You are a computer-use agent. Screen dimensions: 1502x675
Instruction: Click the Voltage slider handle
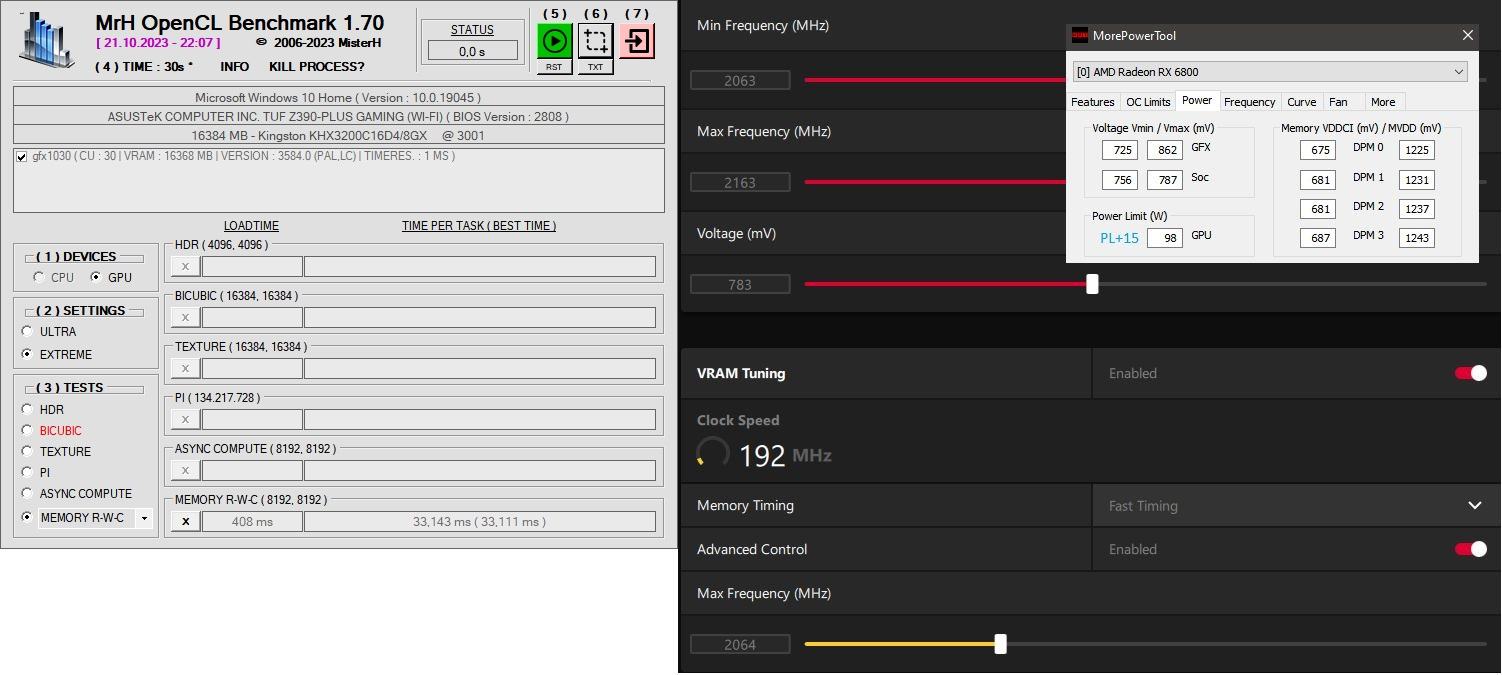1092,284
